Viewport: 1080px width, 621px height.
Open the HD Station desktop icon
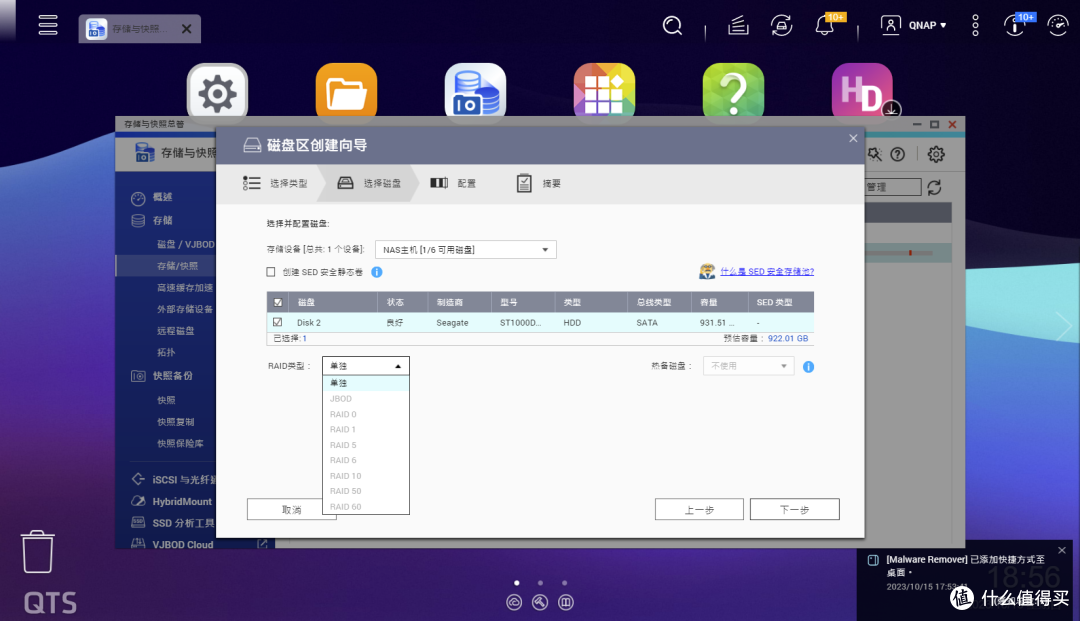pyautogui.click(x=862, y=92)
